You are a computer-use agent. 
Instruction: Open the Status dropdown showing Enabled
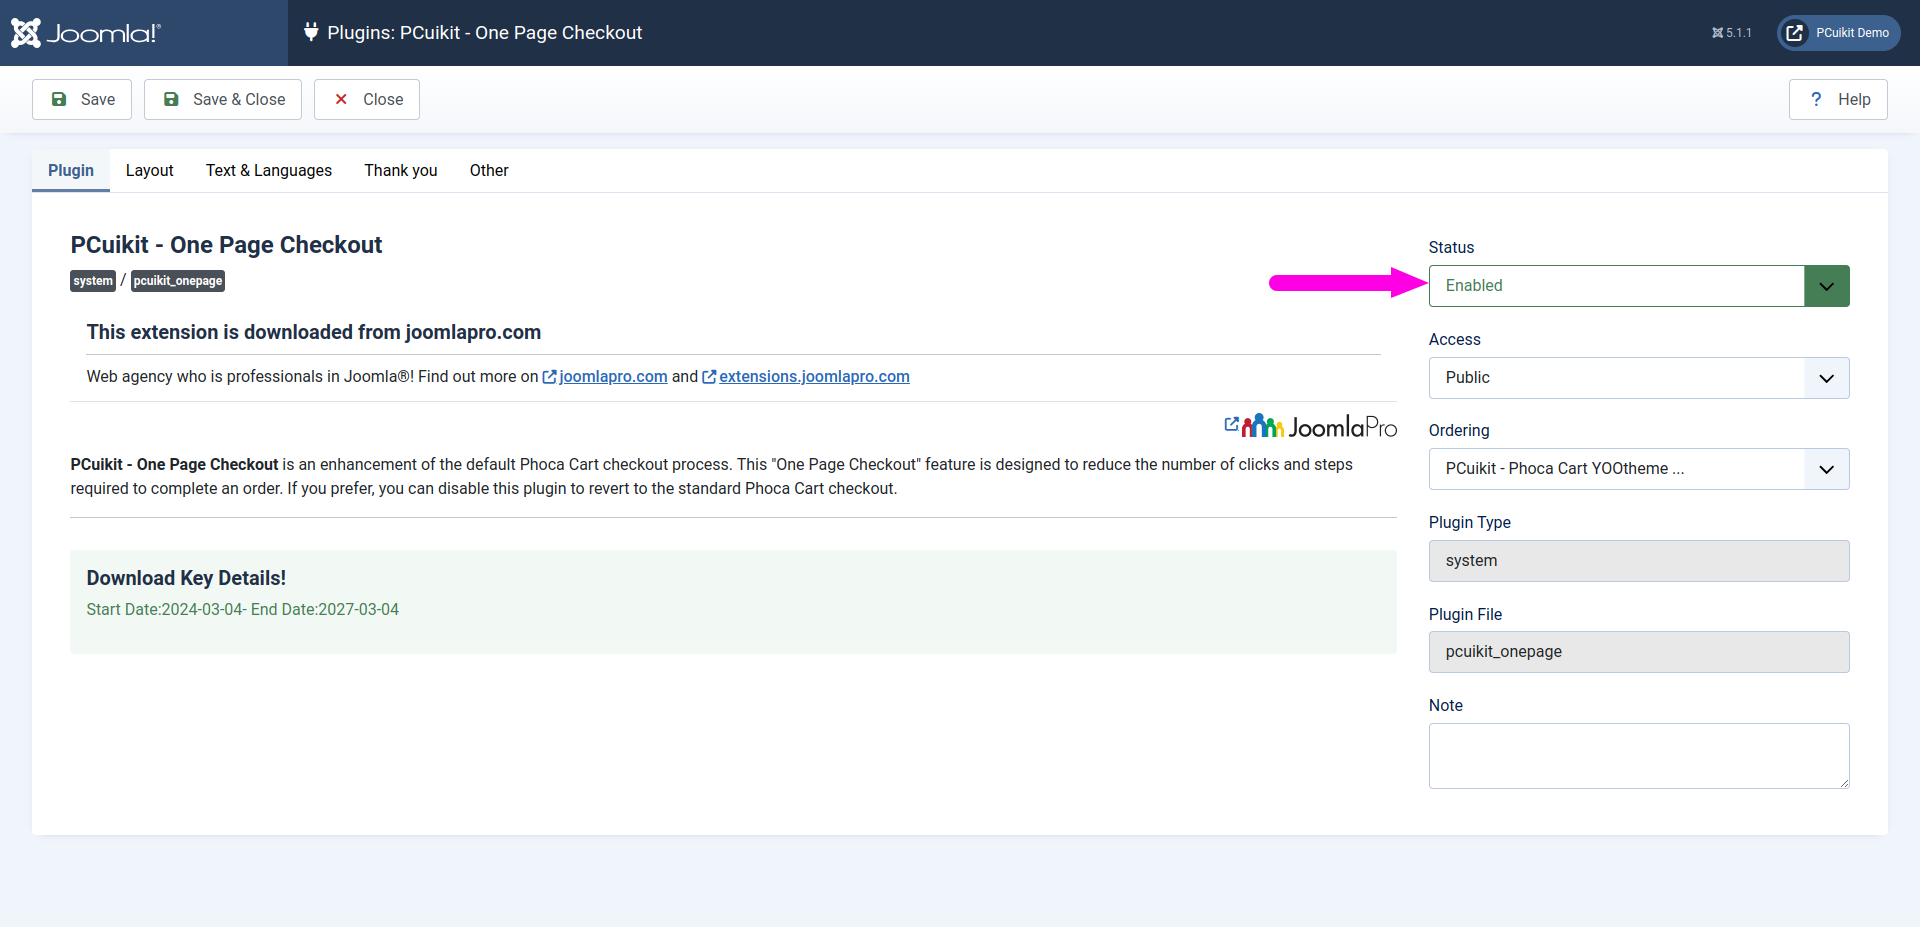[1639, 286]
